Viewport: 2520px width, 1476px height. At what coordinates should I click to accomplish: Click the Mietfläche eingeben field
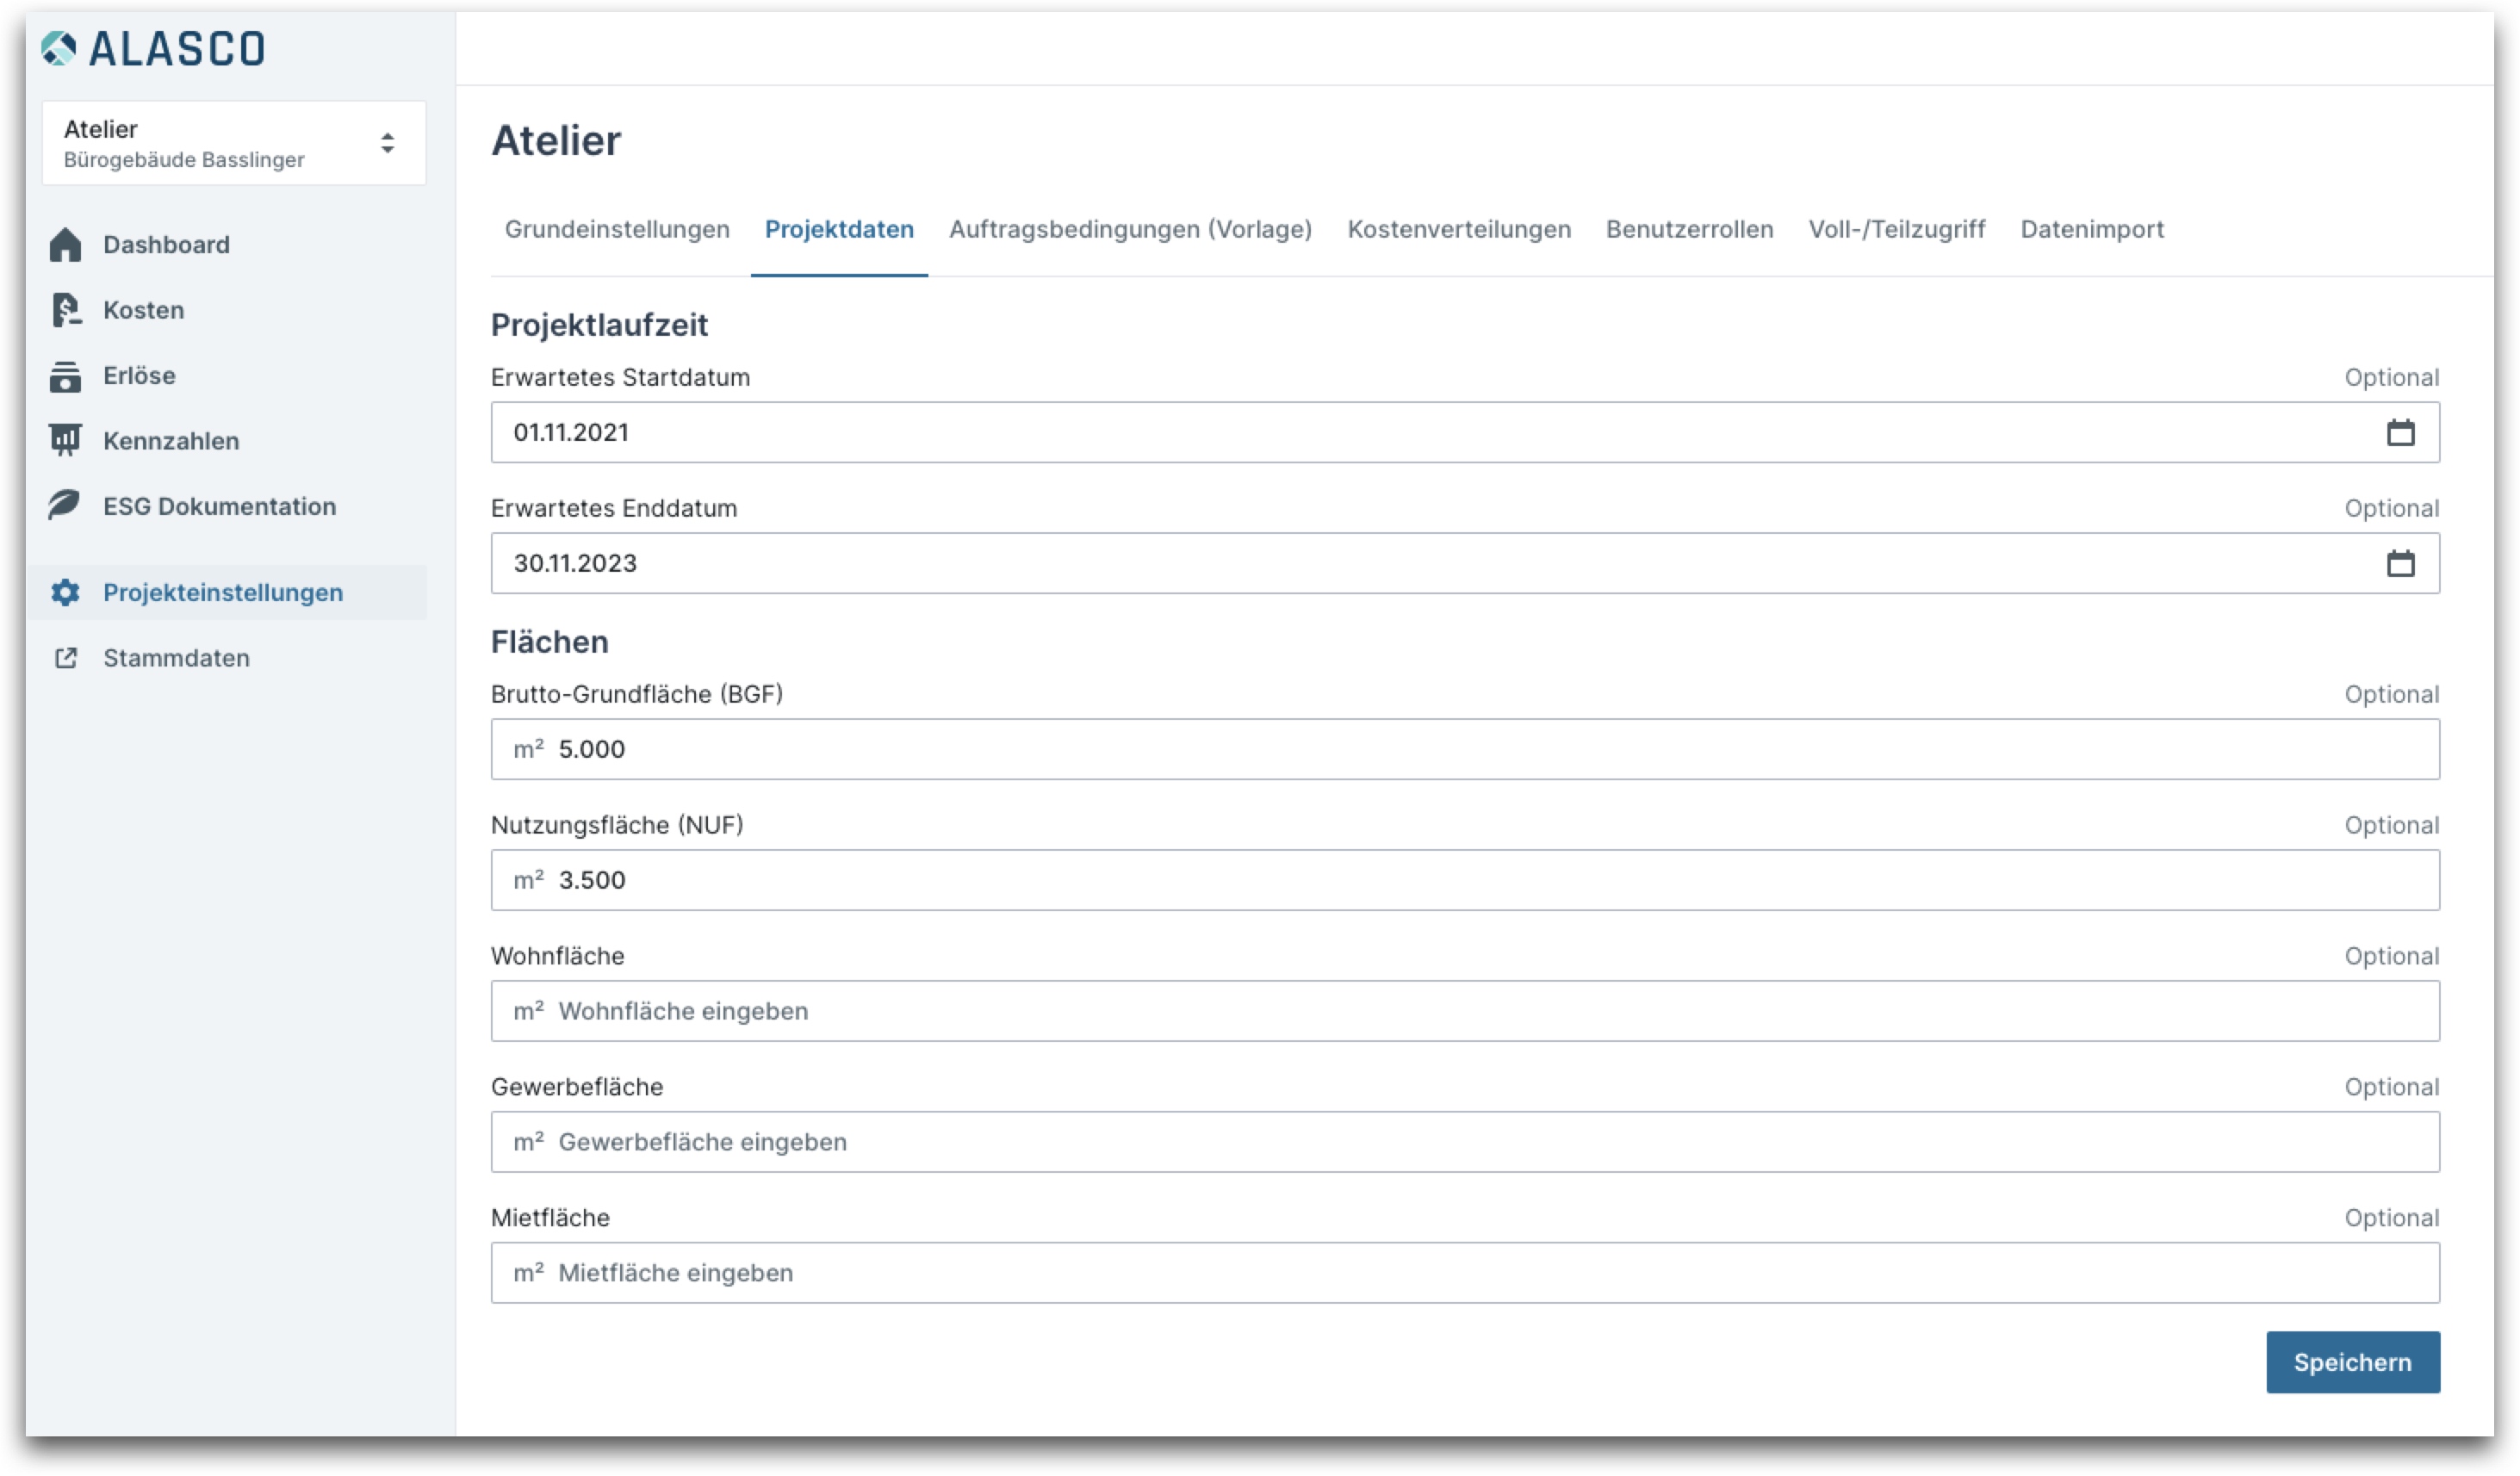pos(1465,1274)
